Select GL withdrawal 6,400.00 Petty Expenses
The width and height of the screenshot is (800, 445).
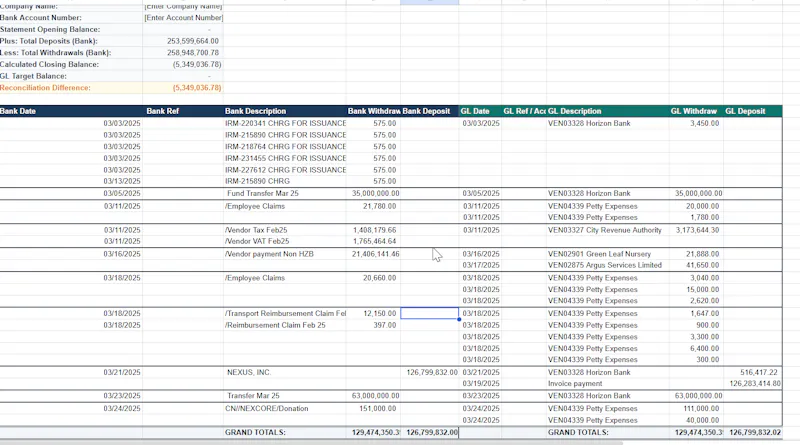click(696, 349)
